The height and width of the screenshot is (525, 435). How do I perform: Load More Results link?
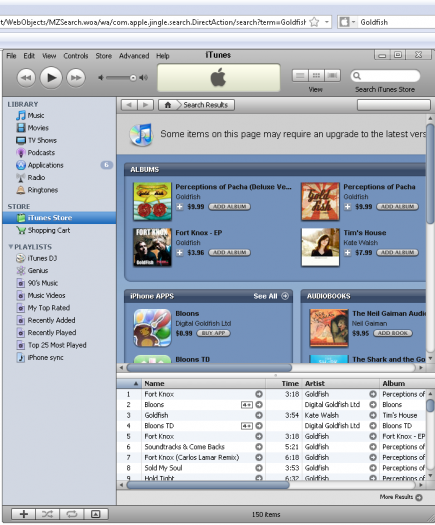(x=401, y=497)
